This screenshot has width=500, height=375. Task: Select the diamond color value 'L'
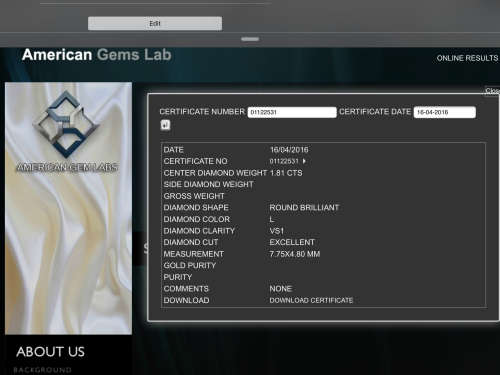[x=272, y=219]
